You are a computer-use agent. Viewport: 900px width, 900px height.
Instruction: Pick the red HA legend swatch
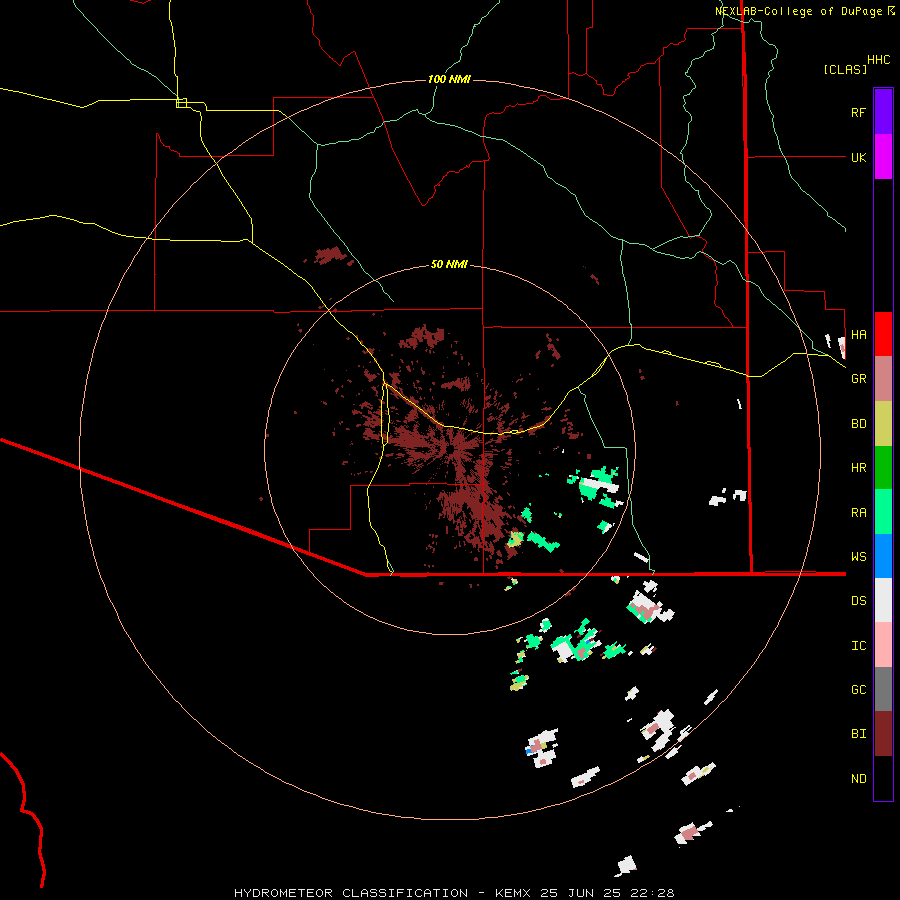pyautogui.click(x=883, y=334)
